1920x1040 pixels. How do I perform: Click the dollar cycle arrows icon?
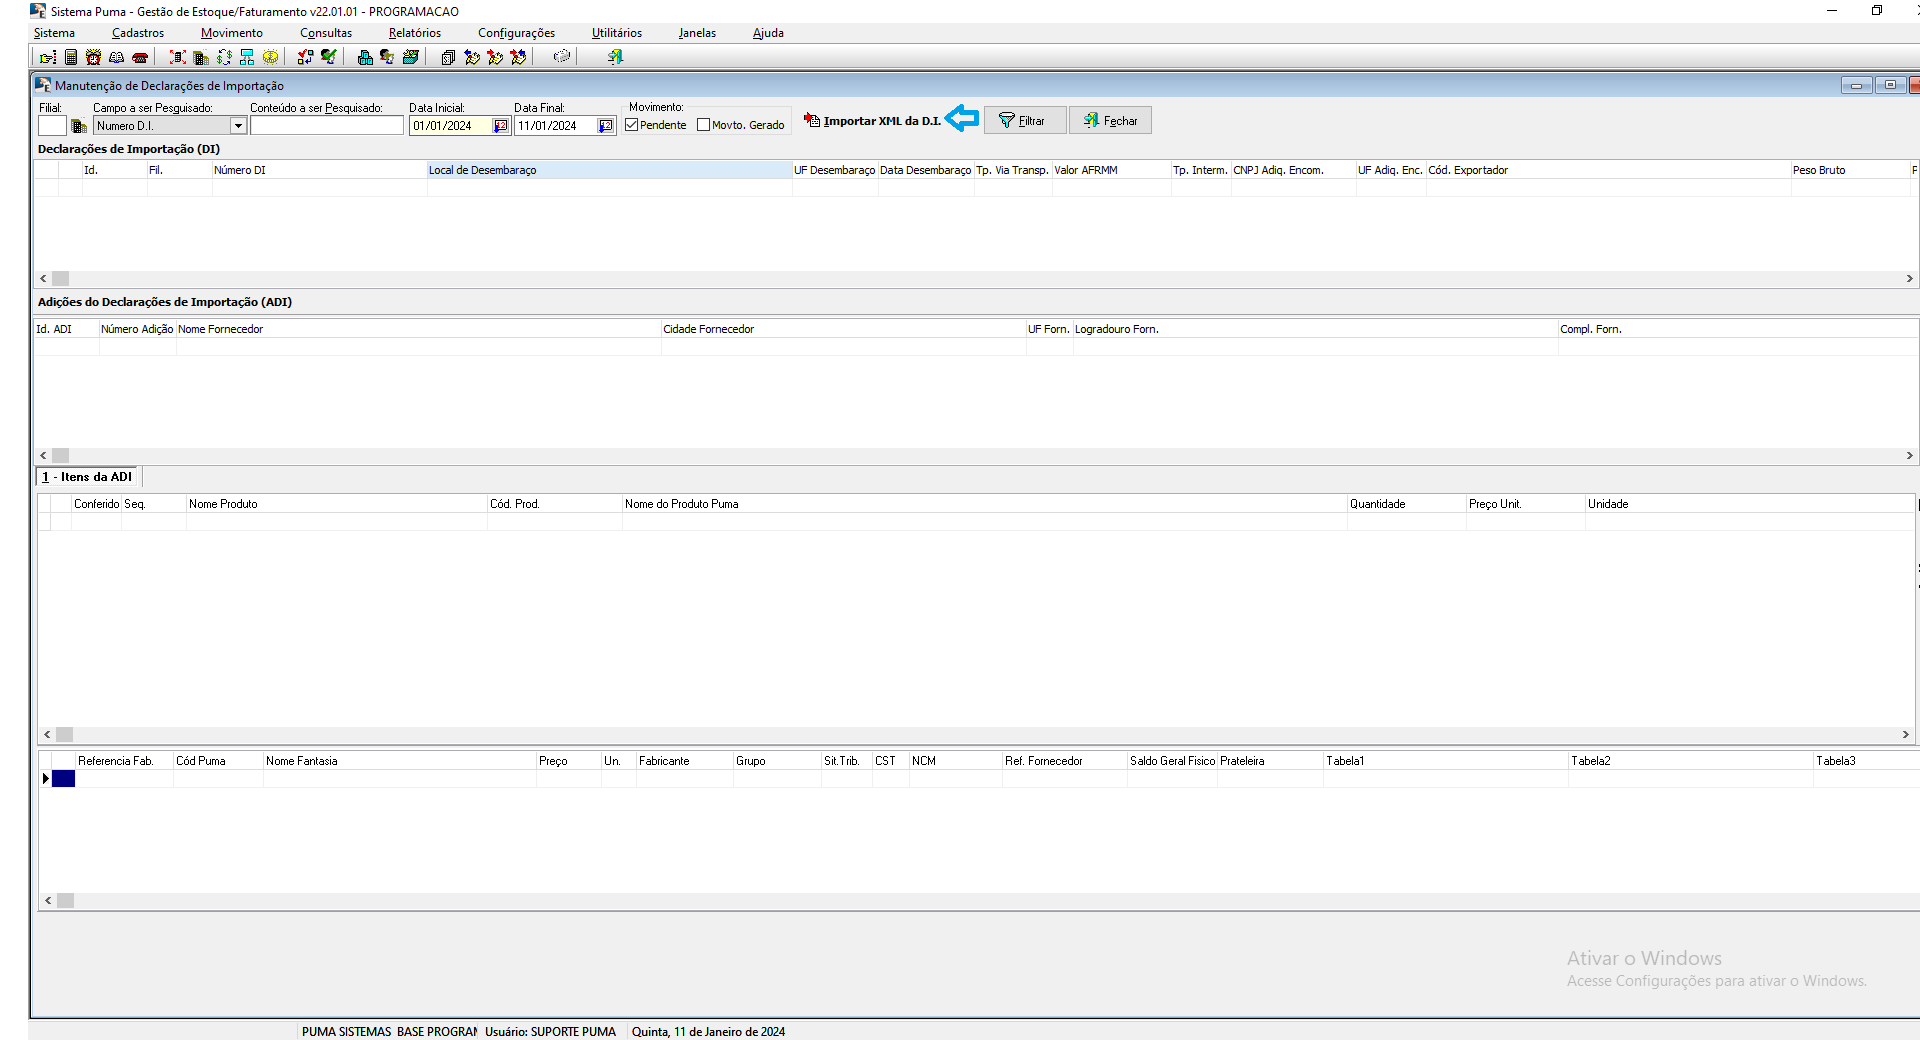click(224, 57)
